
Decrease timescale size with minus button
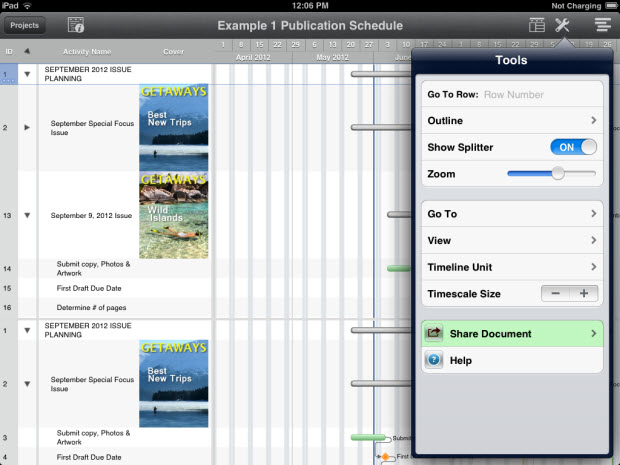click(x=556, y=294)
